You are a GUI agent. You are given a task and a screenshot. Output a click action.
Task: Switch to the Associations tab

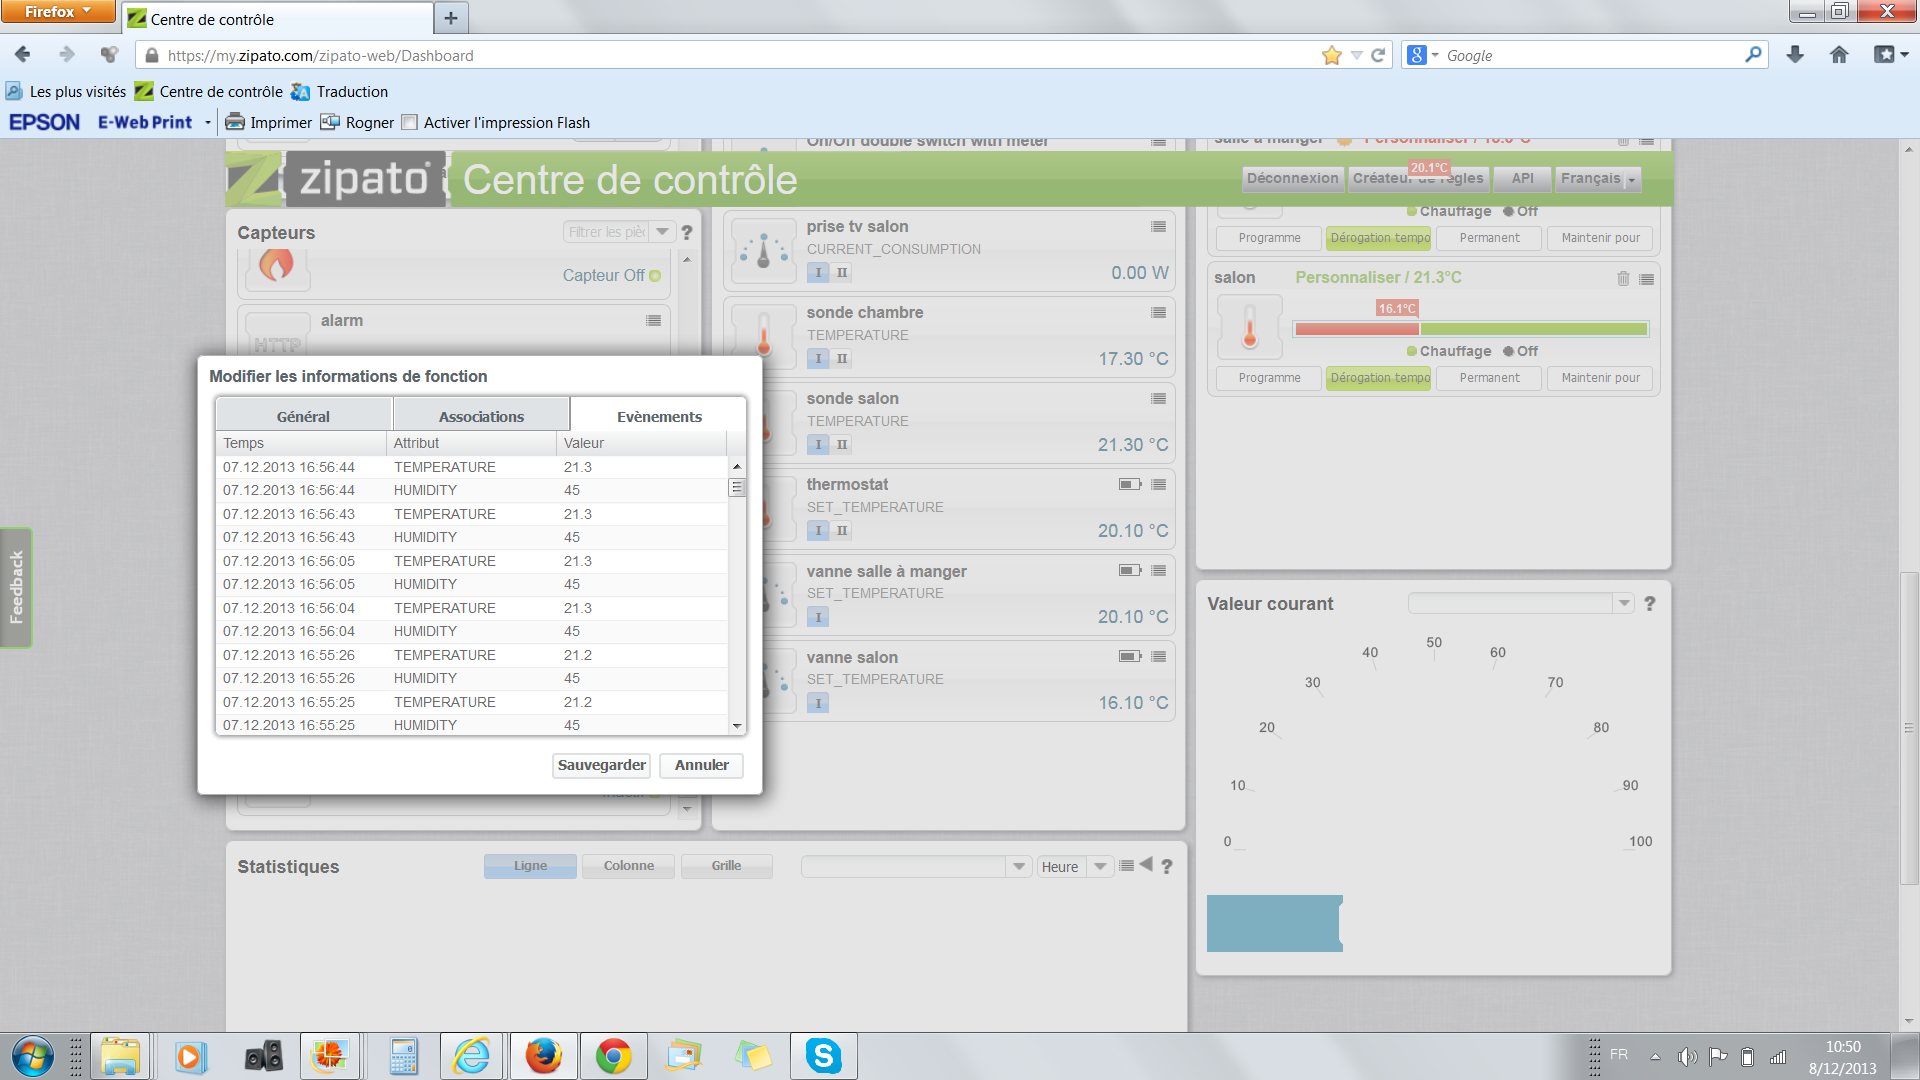tap(481, 417)
